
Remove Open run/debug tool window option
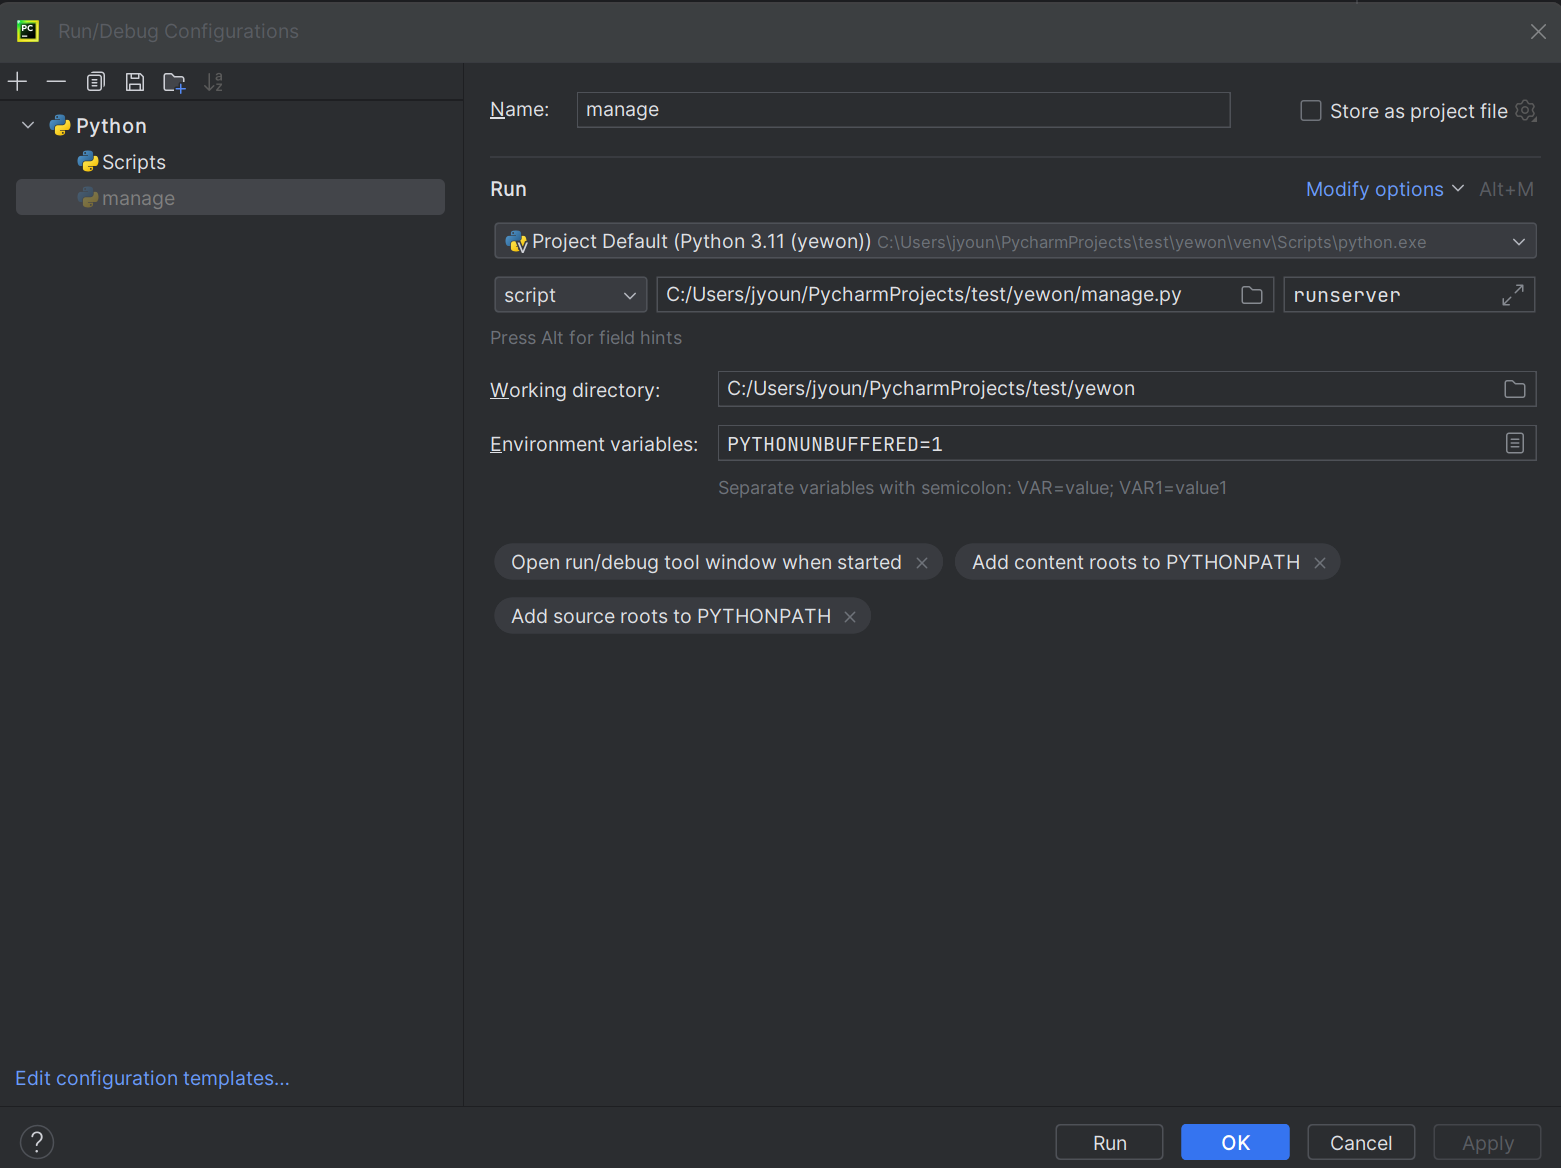(922, 563)
